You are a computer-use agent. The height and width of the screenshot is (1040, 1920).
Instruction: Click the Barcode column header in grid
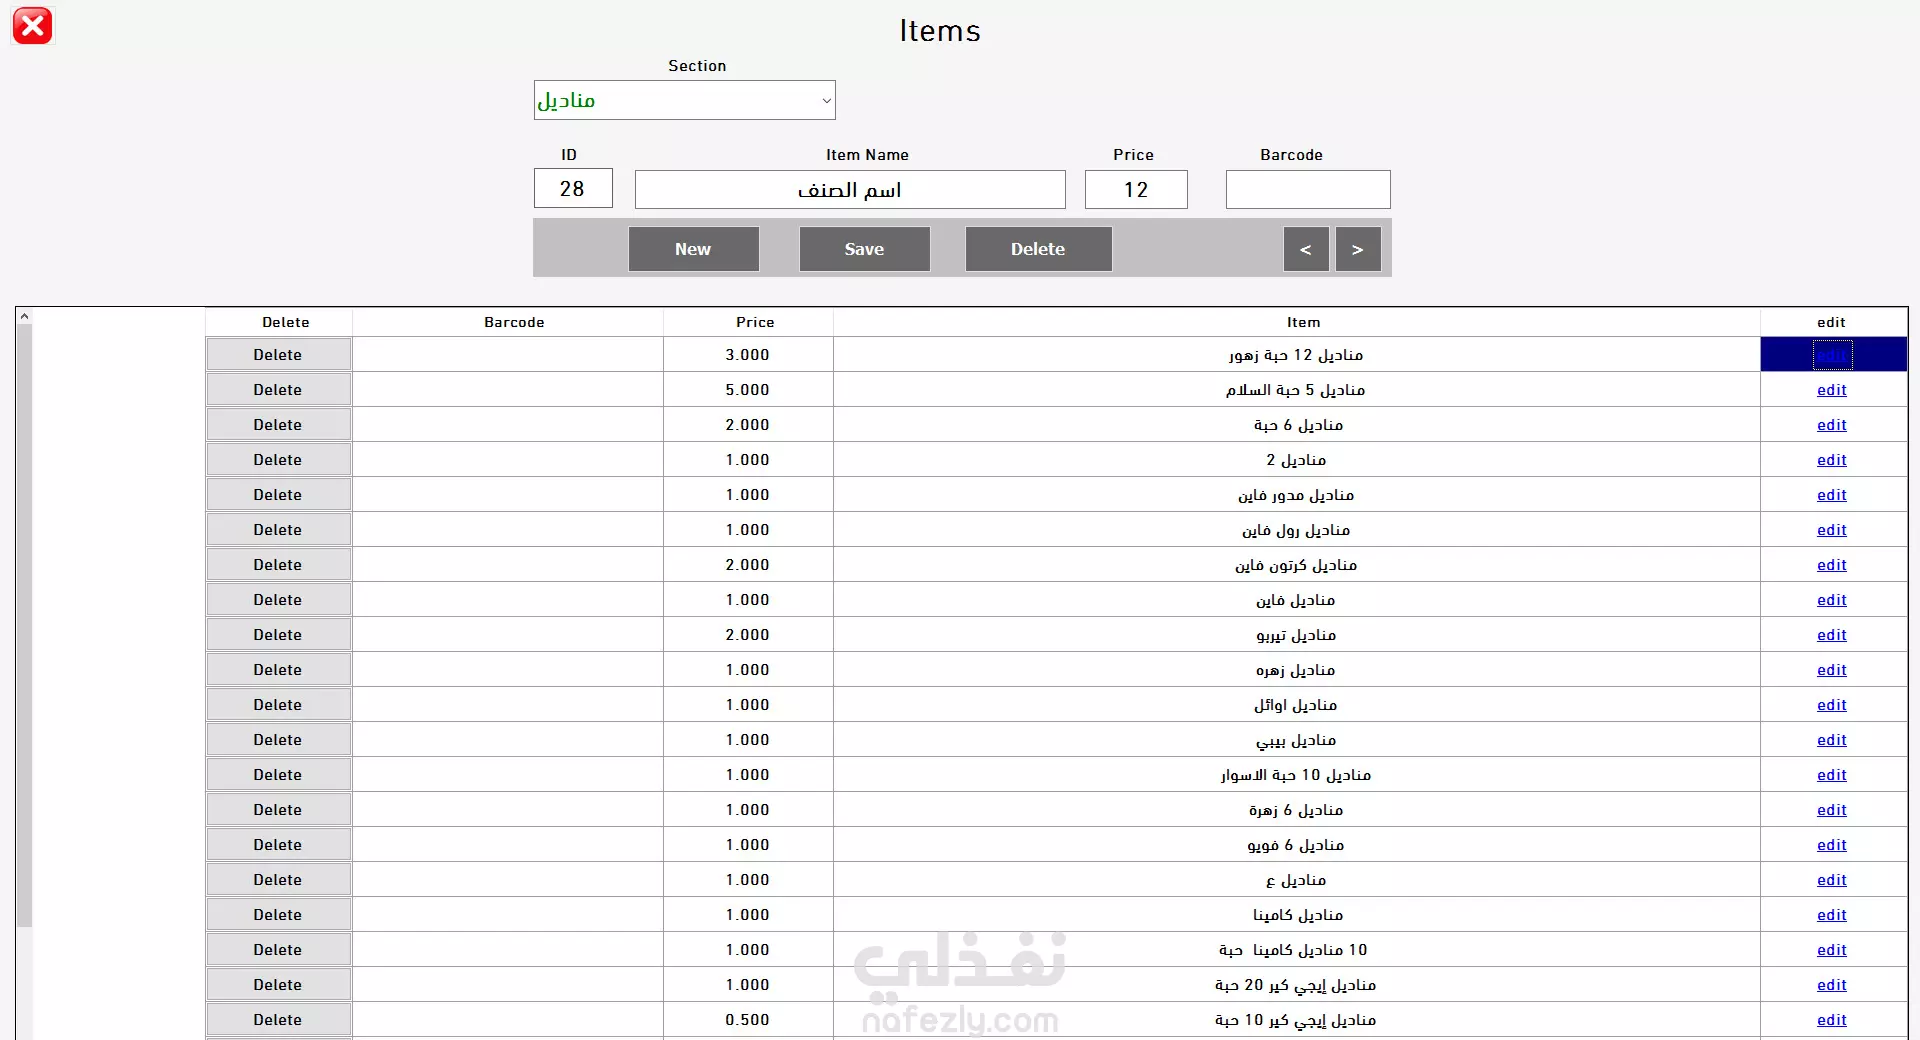514,322
